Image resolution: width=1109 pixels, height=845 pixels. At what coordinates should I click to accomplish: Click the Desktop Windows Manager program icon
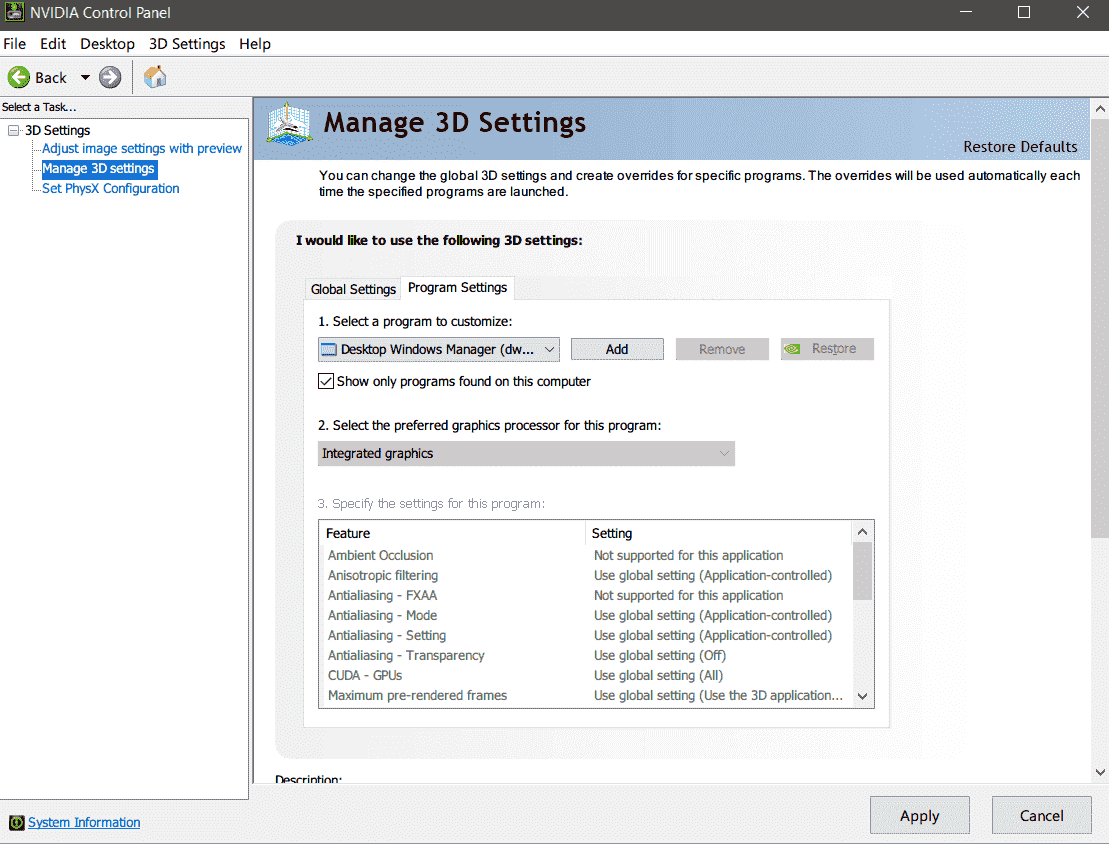pos(329,349)
